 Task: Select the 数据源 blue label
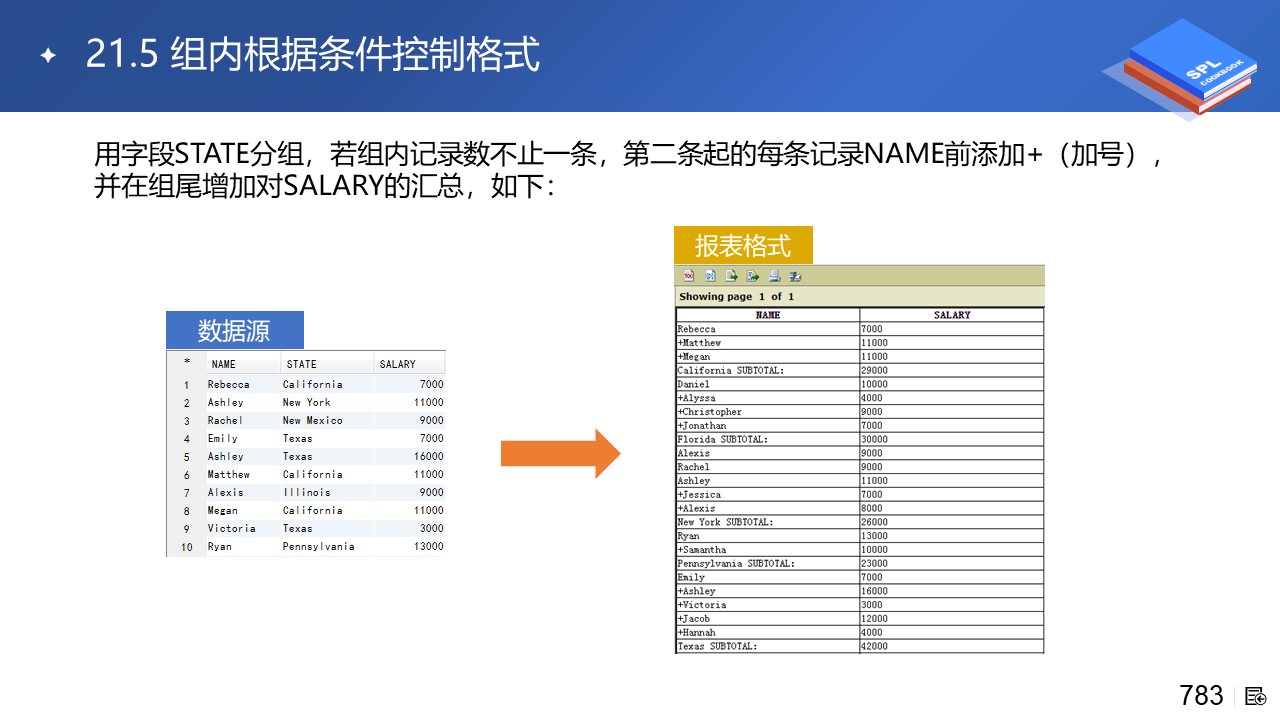(234, 330)
